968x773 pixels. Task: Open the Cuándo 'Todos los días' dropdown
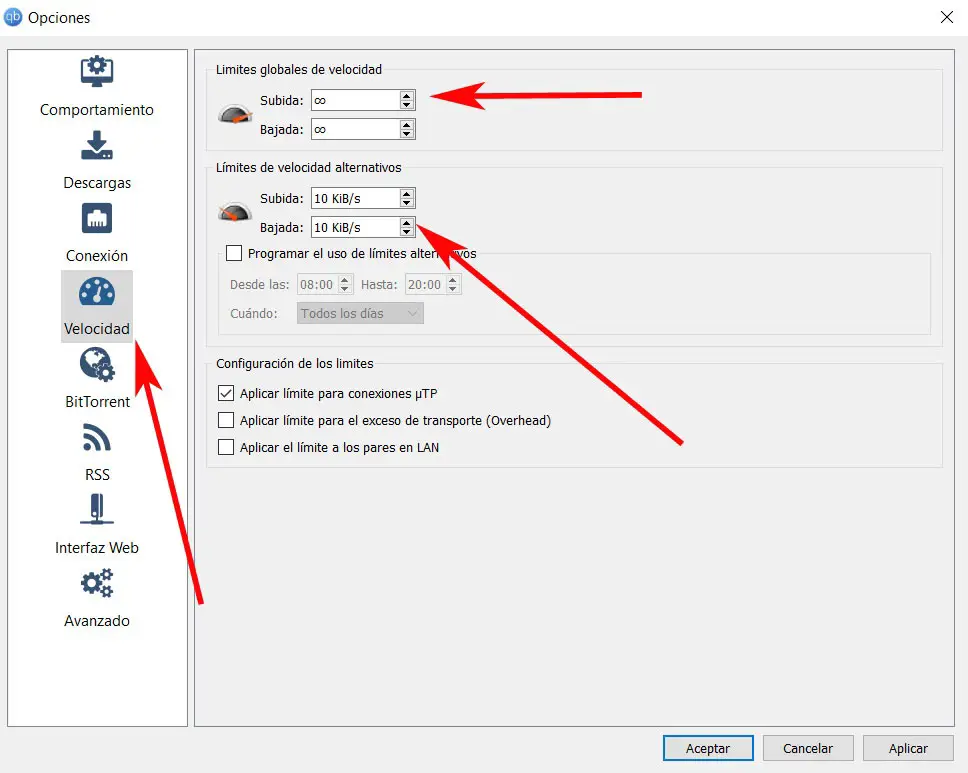tap(360, 313)
